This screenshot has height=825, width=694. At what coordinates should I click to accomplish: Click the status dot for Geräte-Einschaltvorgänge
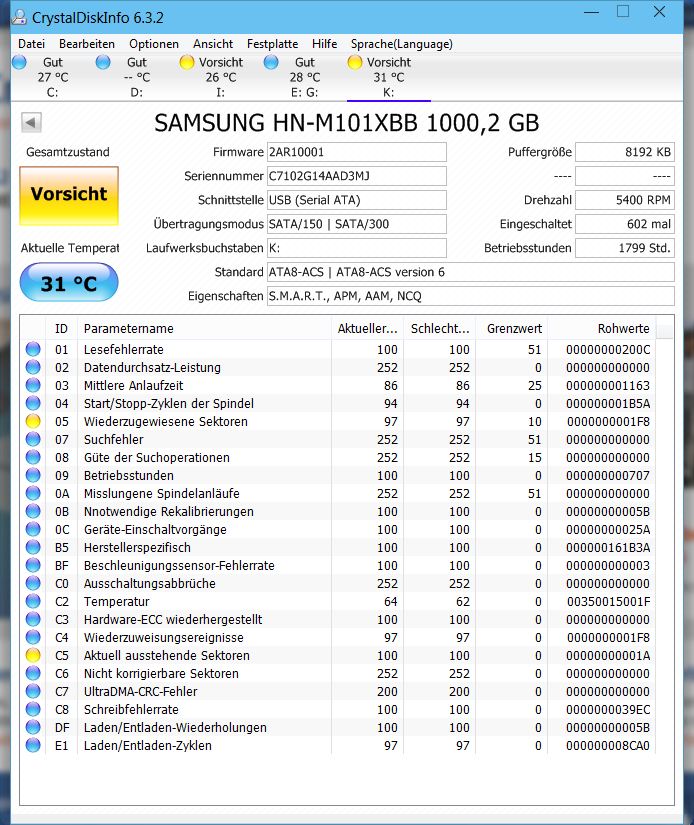[x=33, y=529]
